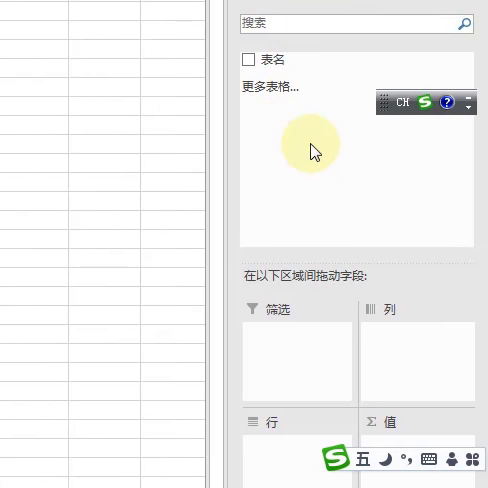This screenshot has width=488, height=488.
Task: Click the 筛选 filter area box
Action: point(297,361)
